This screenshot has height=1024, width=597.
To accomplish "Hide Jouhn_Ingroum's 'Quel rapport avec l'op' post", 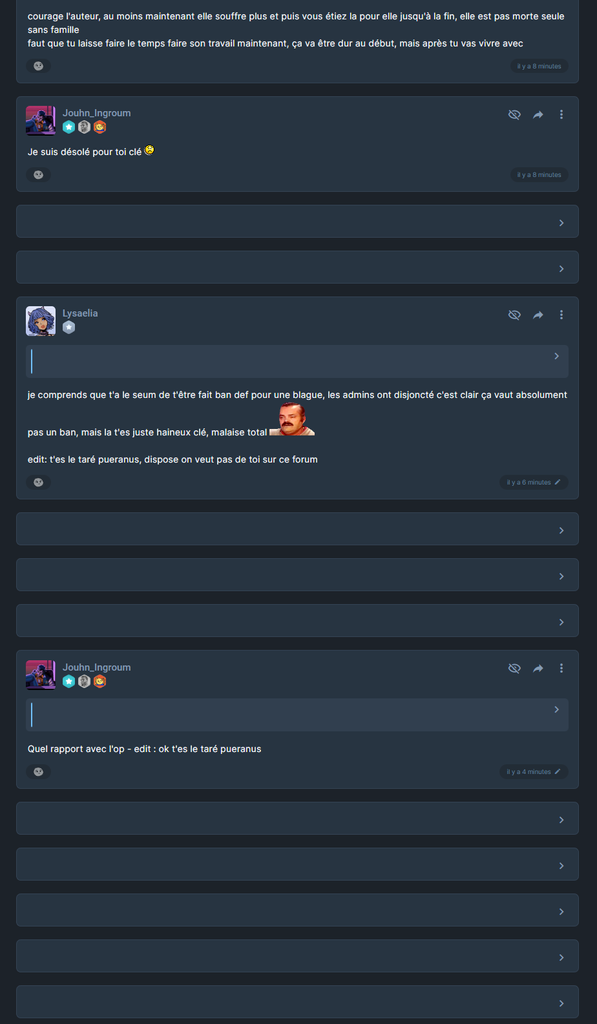I will pos(514,668).
